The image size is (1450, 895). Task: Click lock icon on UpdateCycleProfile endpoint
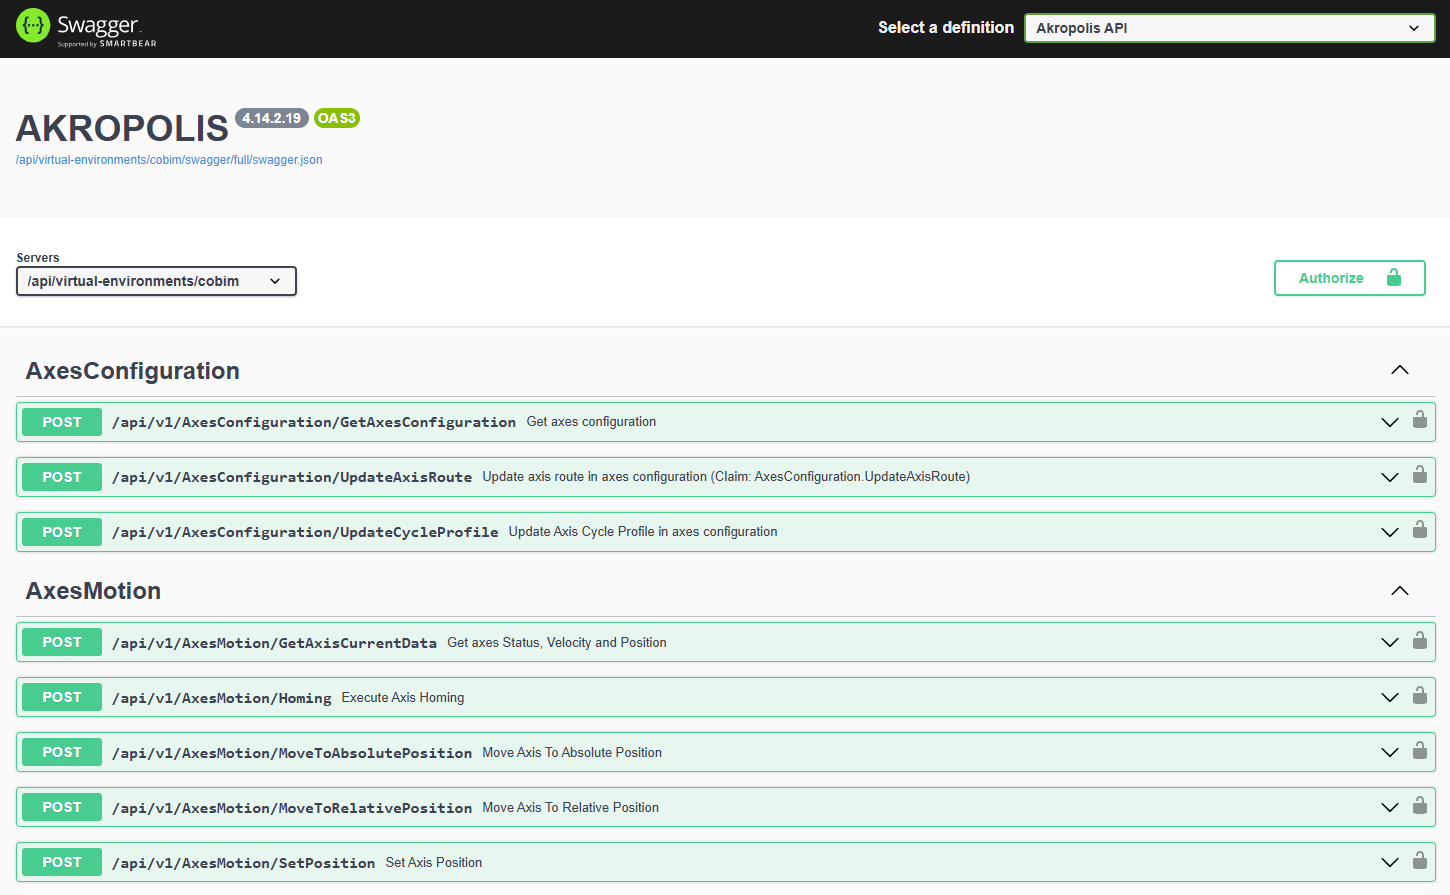(x=1419, y=530)
